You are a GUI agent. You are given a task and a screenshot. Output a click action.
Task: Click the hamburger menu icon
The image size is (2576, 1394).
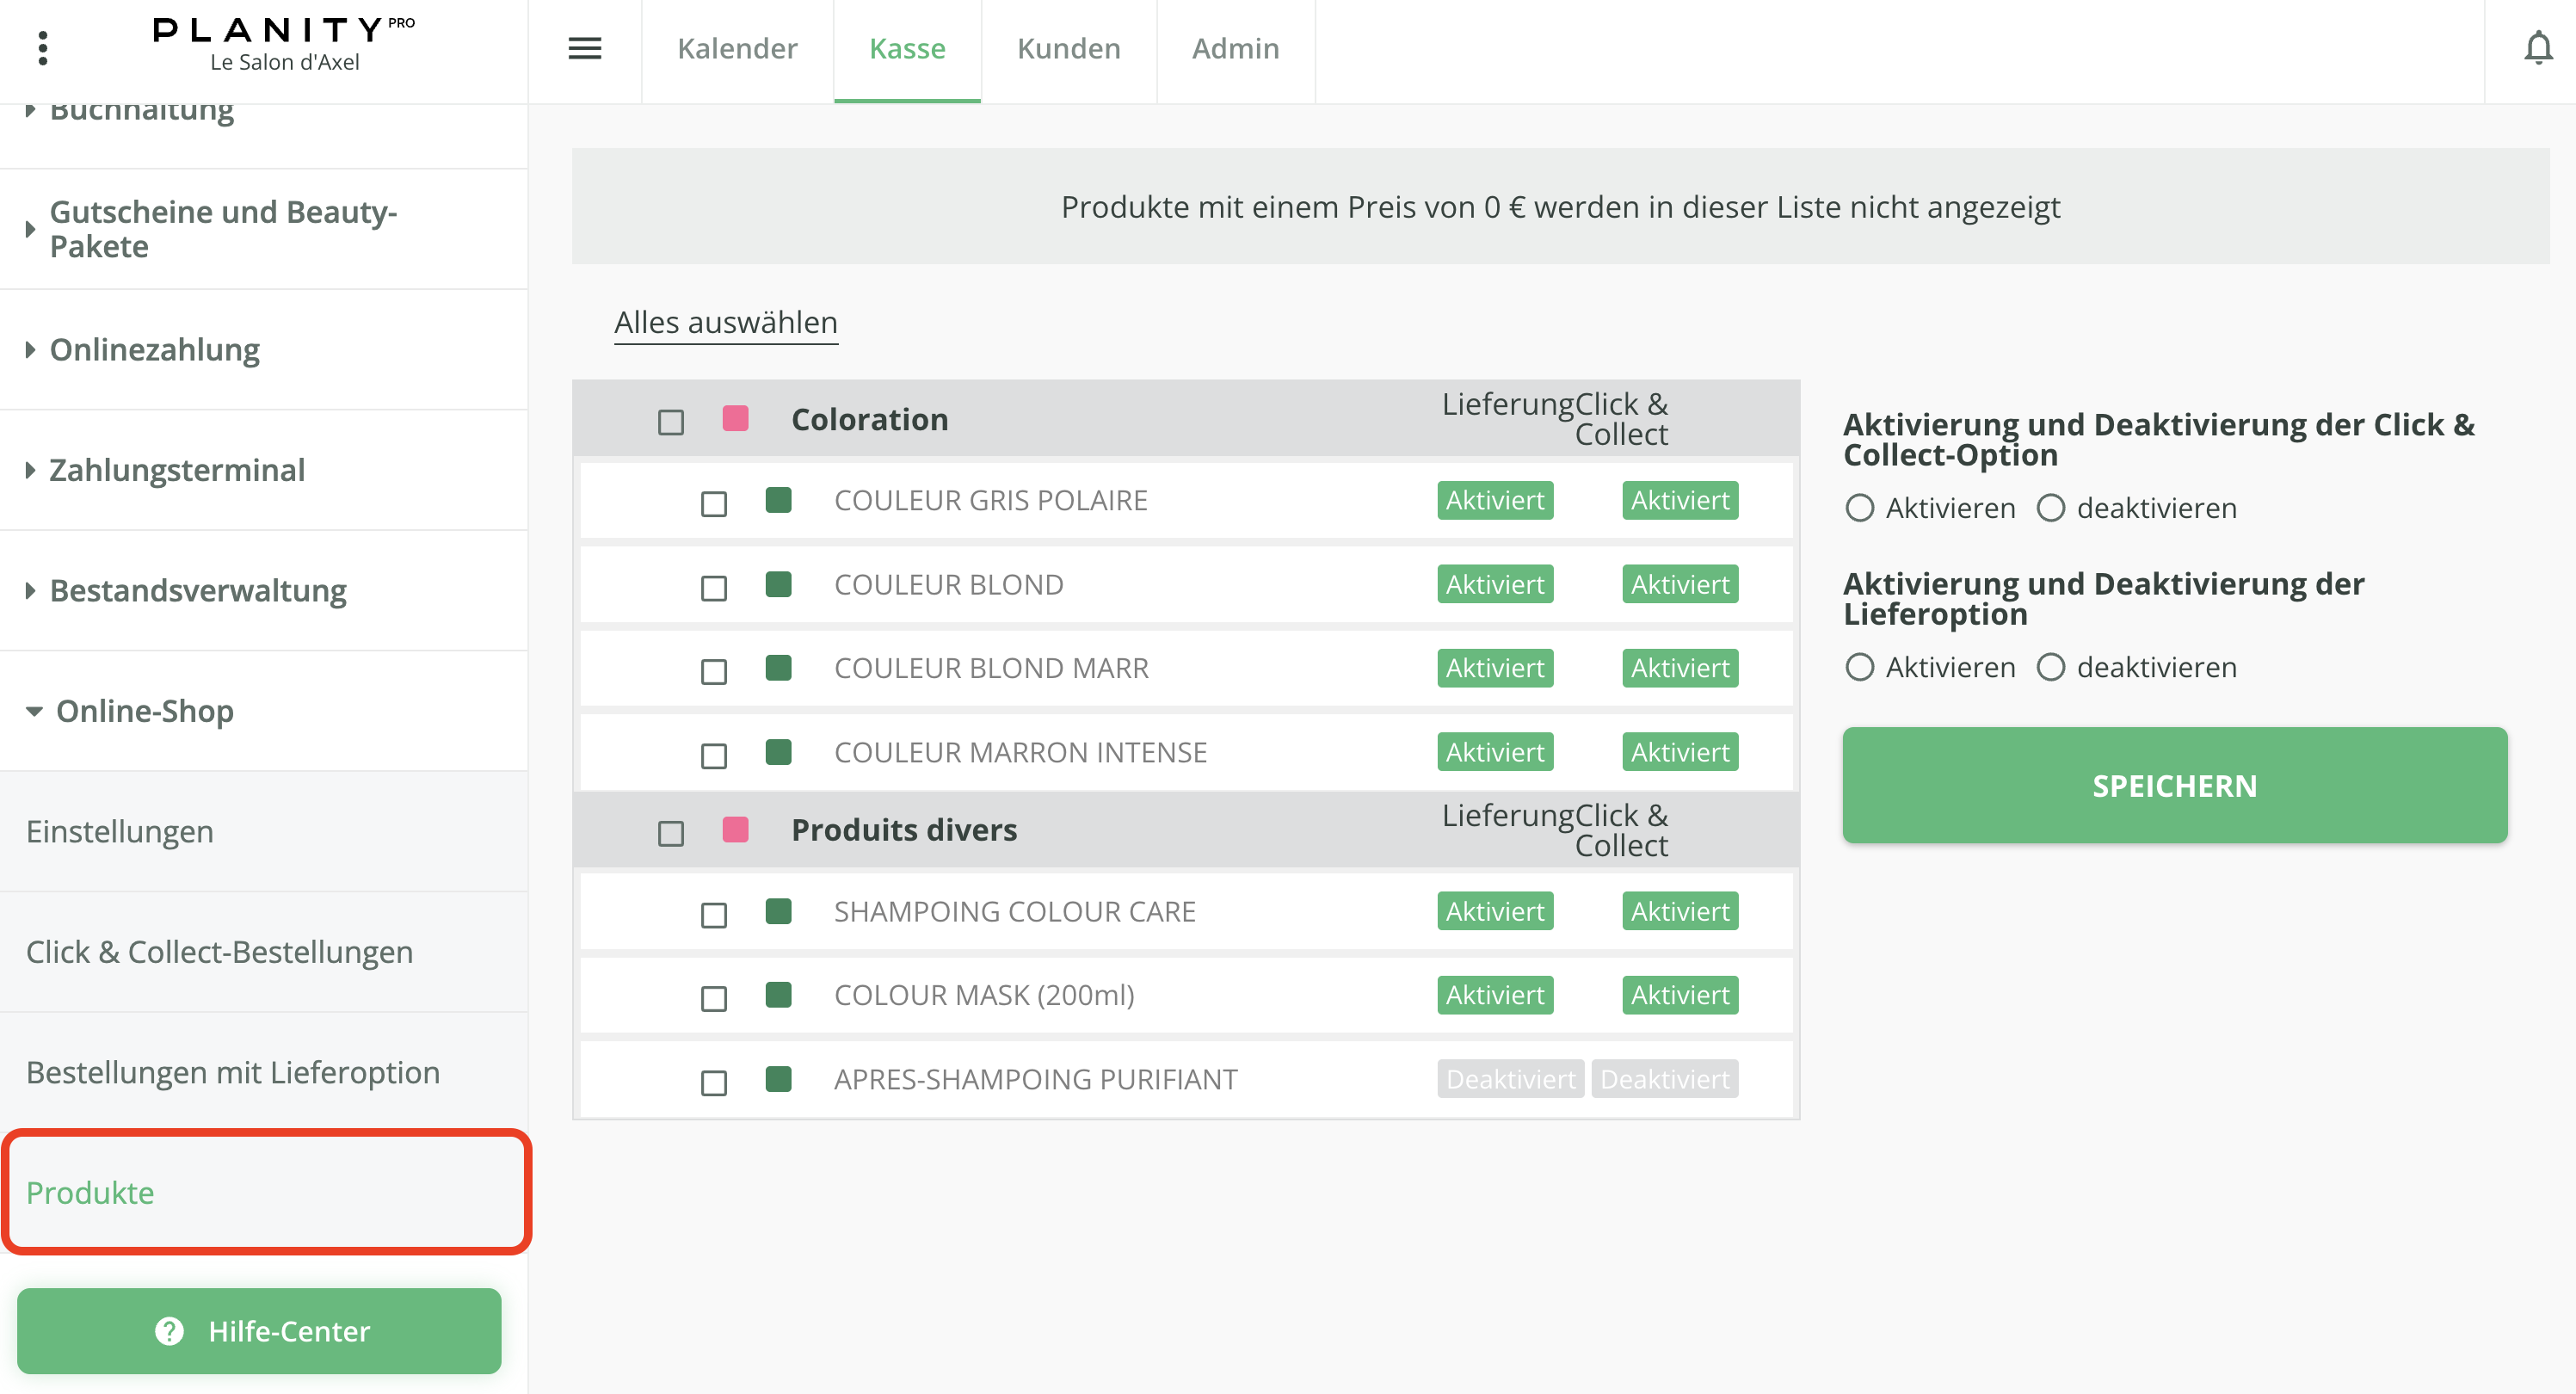584,48
